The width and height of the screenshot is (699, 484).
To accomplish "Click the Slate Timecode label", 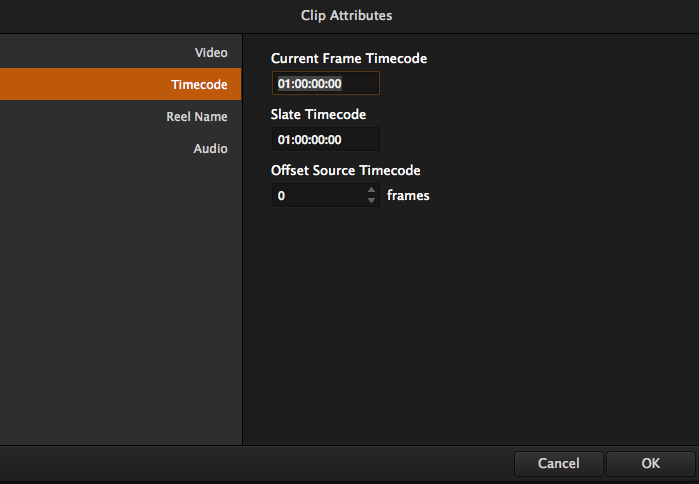I will click(x=318, y=115).
